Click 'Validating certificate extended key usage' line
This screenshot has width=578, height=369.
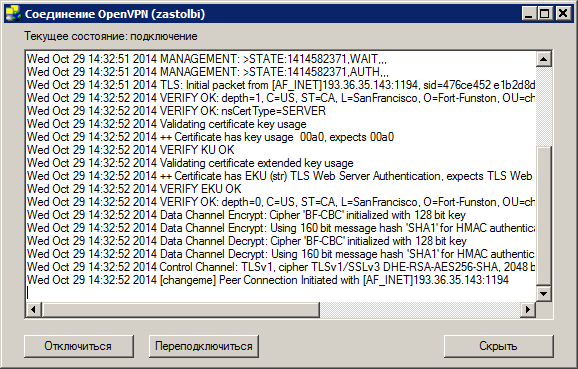190,163
